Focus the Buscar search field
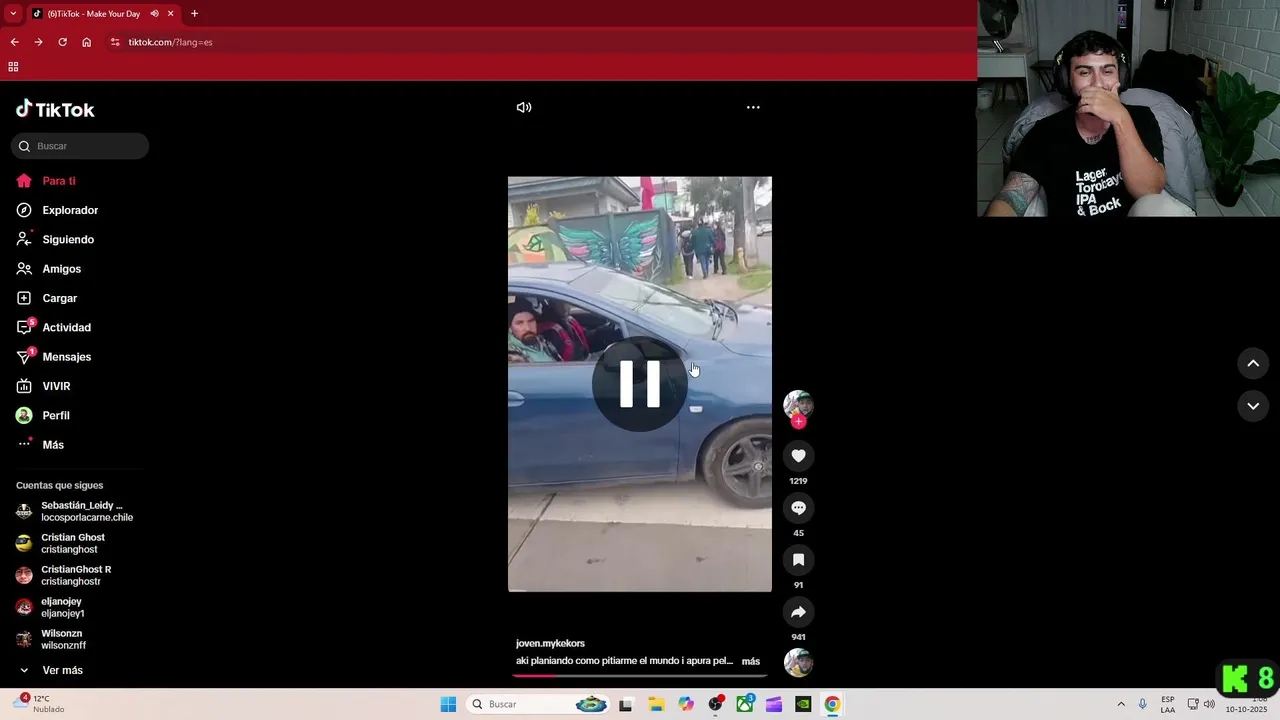Image resolution: width=1280 pixels, height=720 pixels. coord(80,146)
